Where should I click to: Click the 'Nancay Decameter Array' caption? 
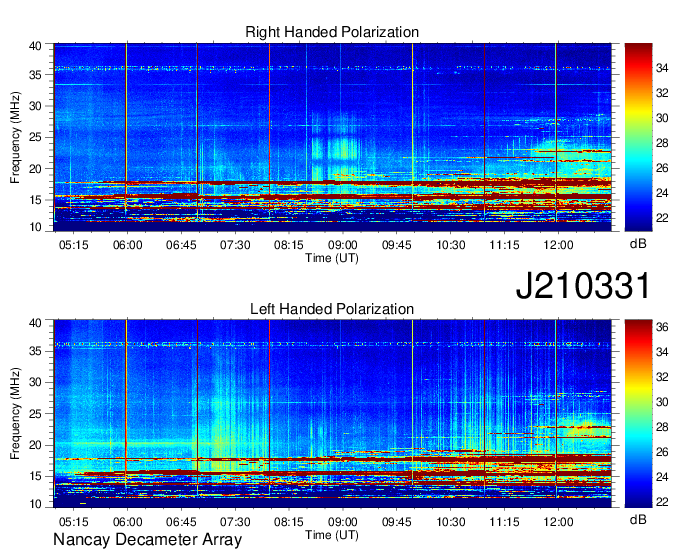147,540
